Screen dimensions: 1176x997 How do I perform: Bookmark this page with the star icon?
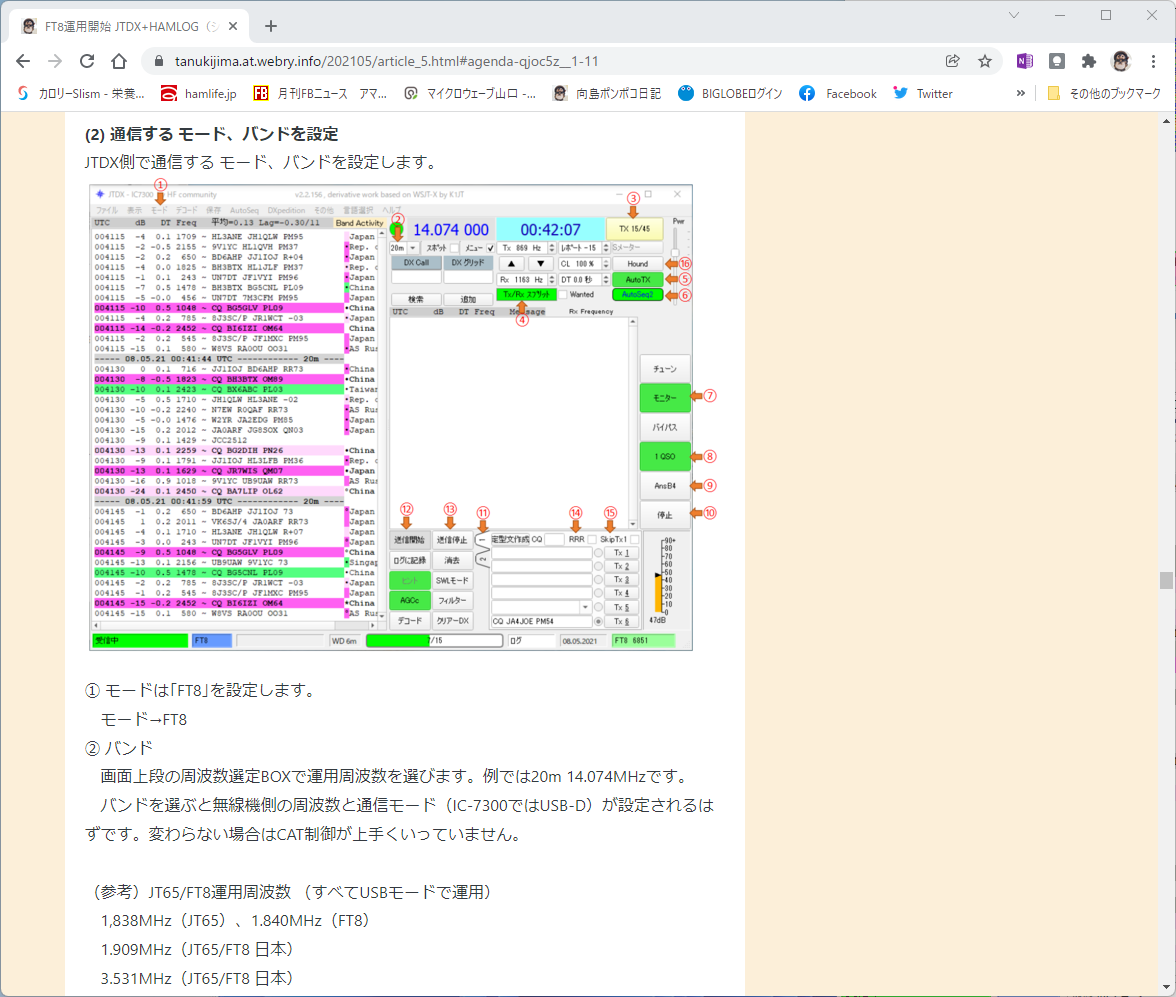(985, 62)
